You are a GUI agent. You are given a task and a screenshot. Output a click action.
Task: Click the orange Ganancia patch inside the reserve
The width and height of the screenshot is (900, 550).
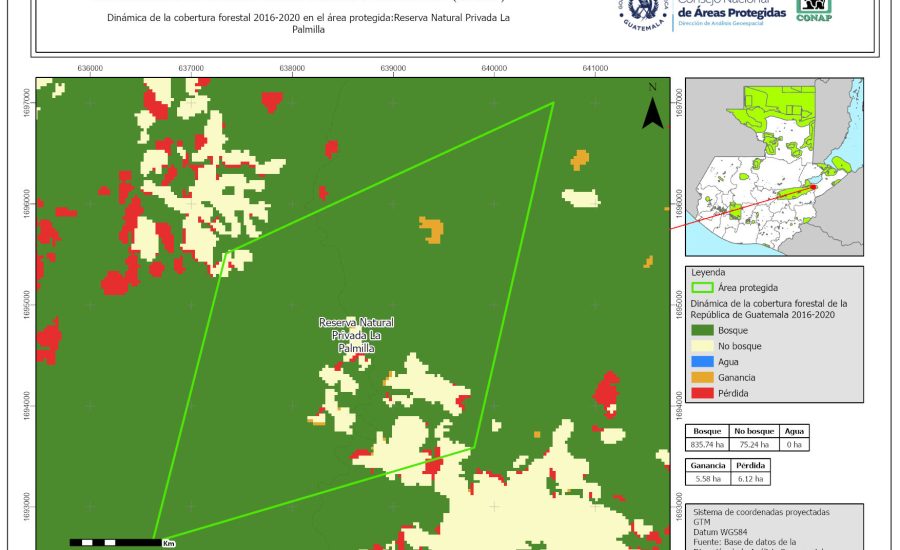pyautogui.click(x=432, y=229)
